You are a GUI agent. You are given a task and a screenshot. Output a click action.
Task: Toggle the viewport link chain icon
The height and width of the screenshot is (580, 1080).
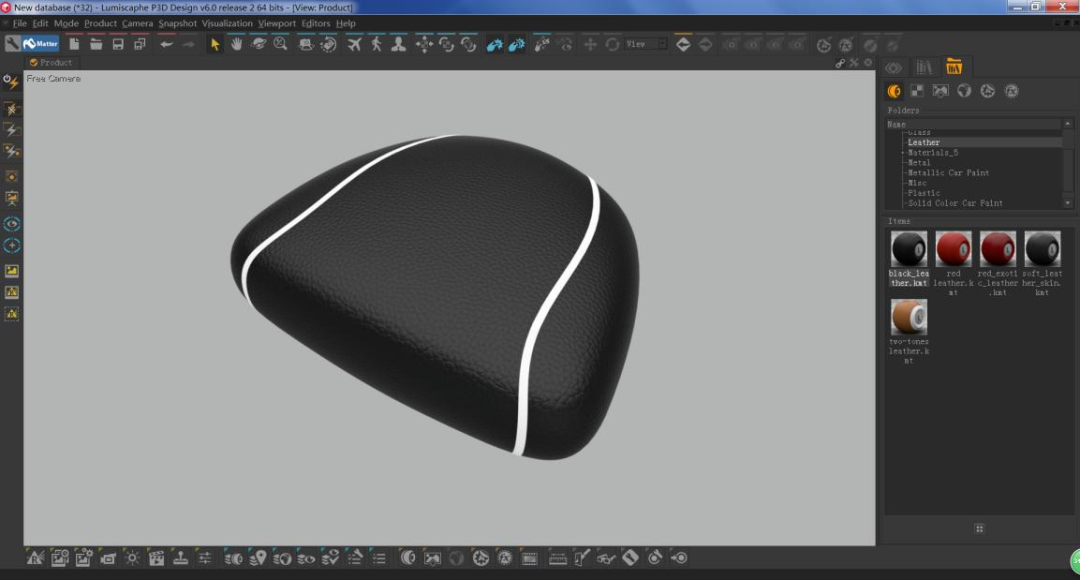[x=840, y=63]
